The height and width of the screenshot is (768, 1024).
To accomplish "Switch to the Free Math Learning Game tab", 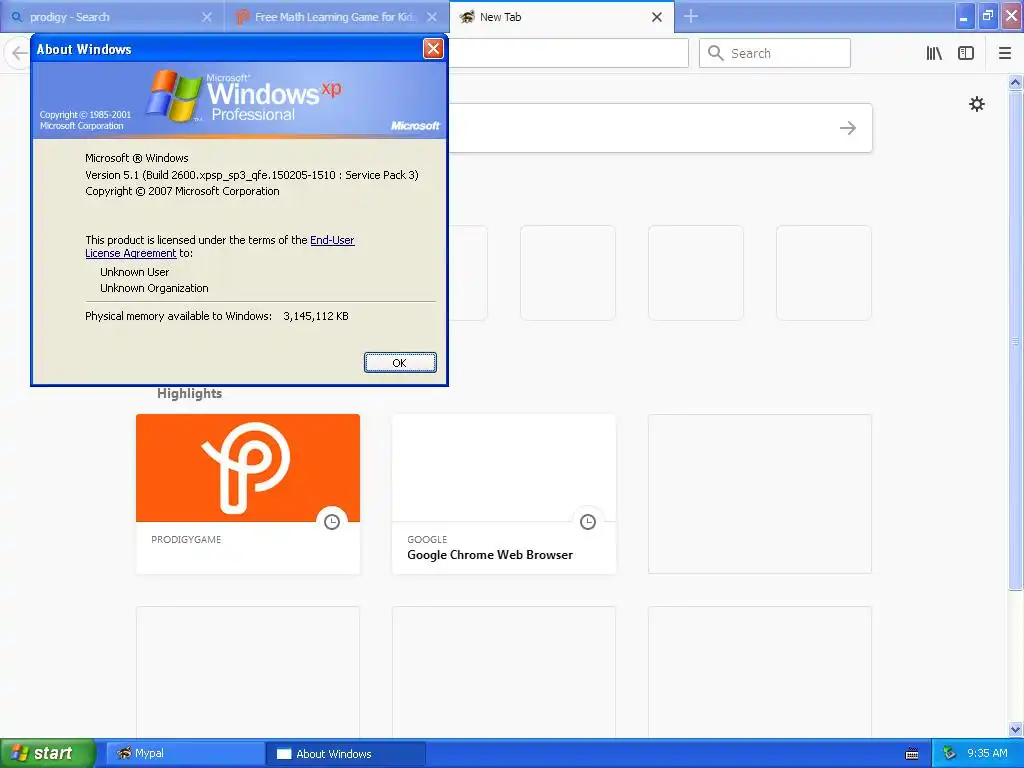I will (x=336, y=17).
